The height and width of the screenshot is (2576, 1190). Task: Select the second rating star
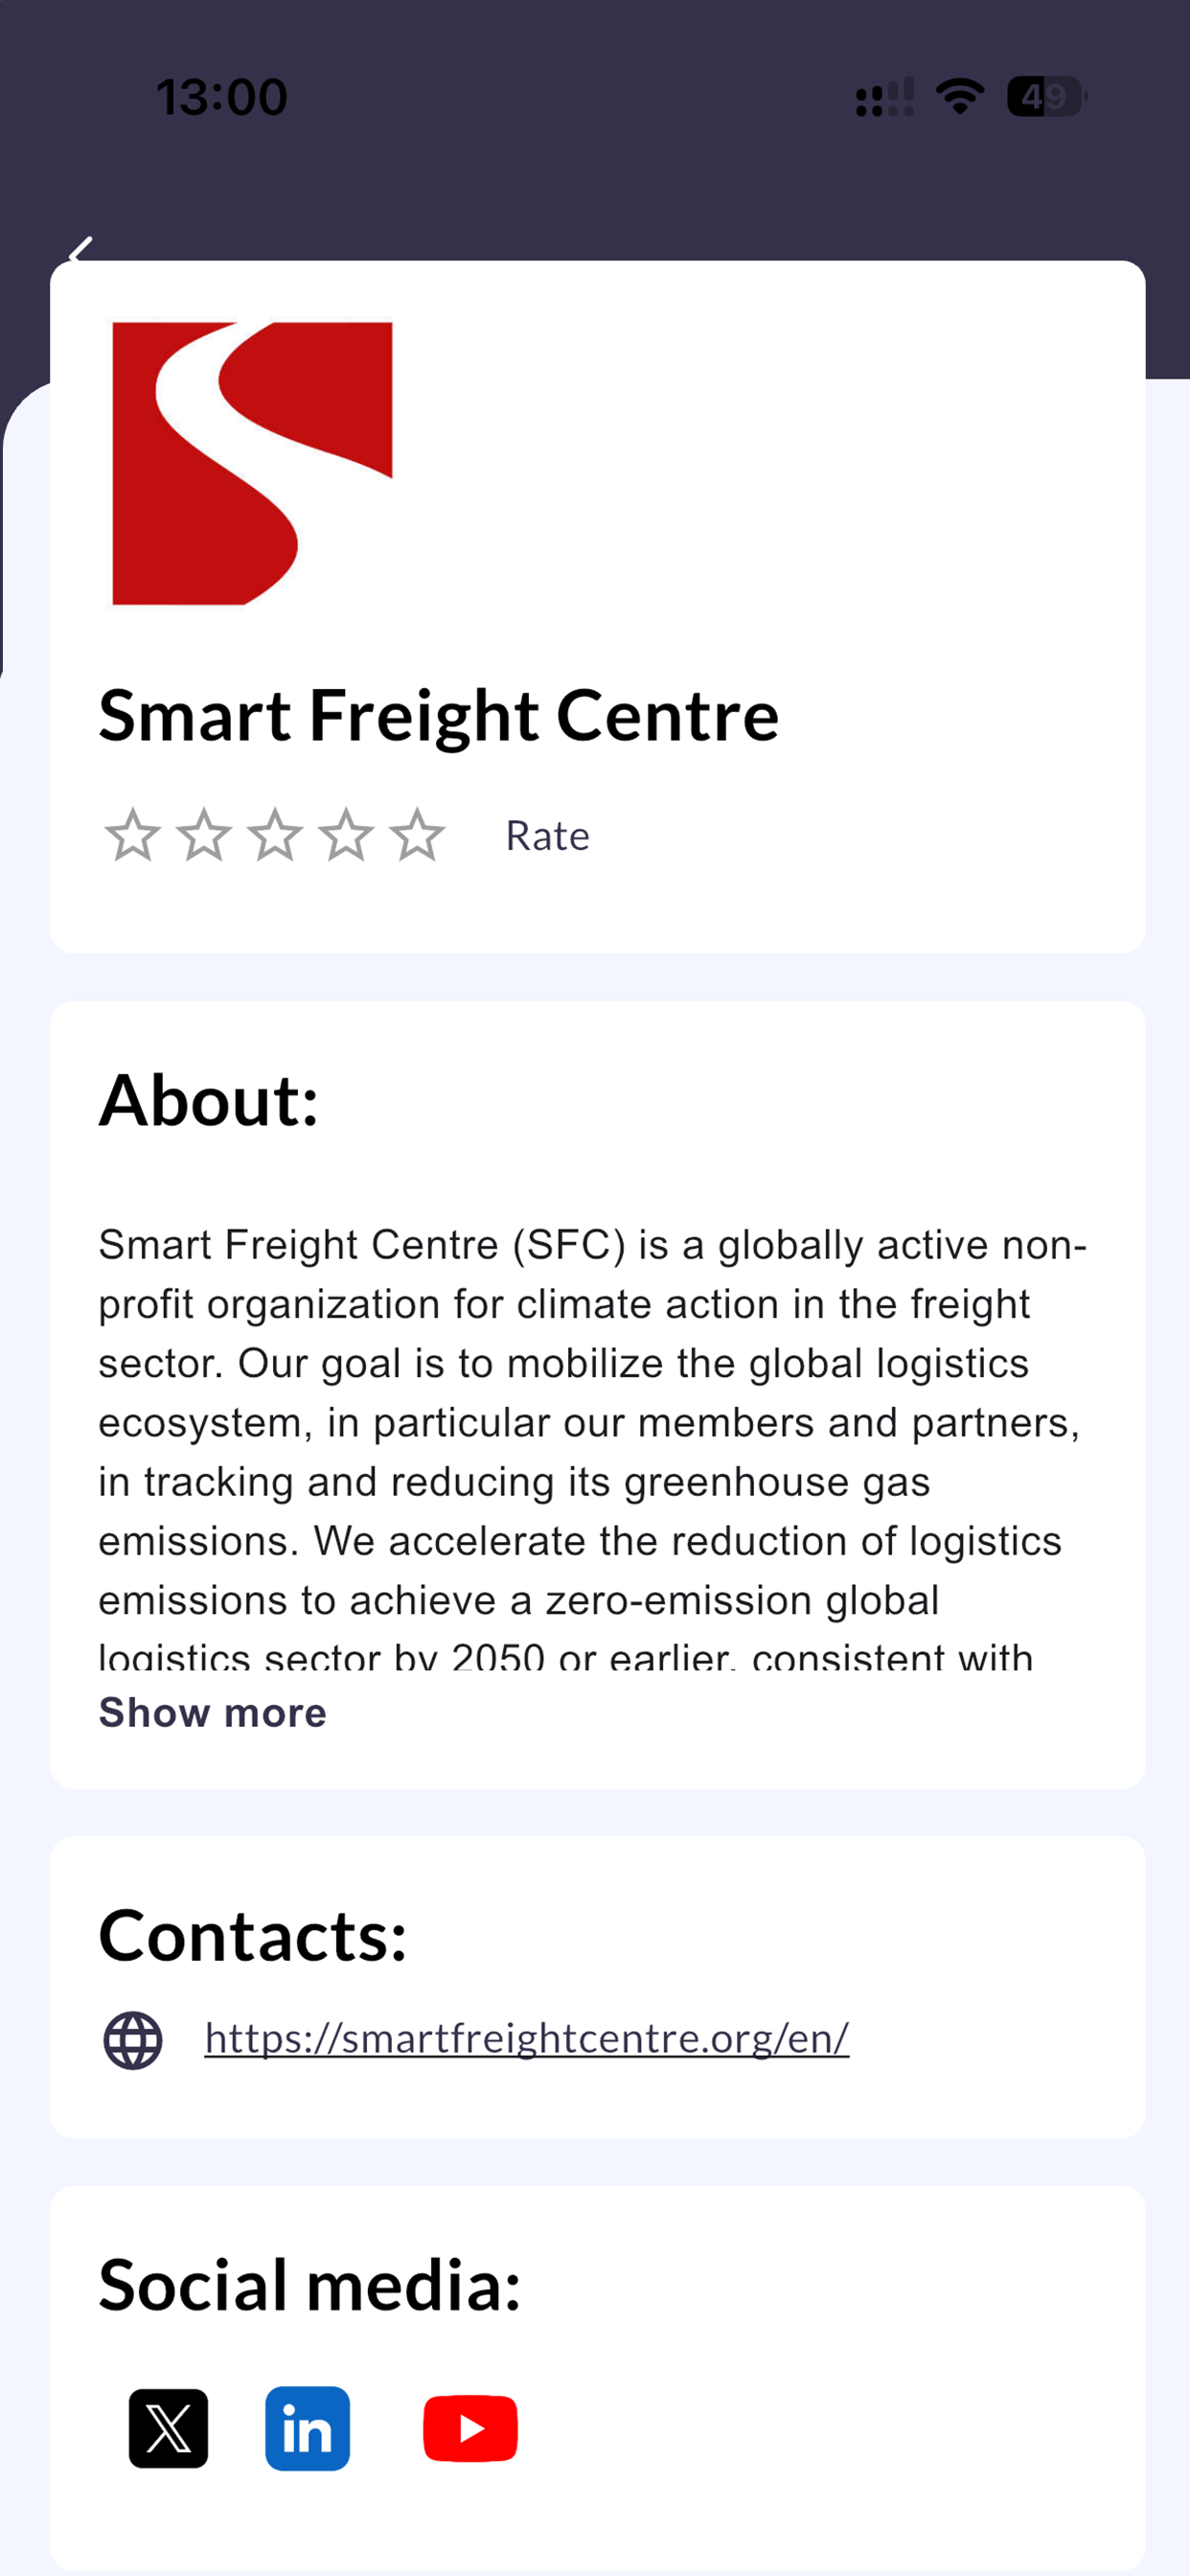click(x=204, y=835)
